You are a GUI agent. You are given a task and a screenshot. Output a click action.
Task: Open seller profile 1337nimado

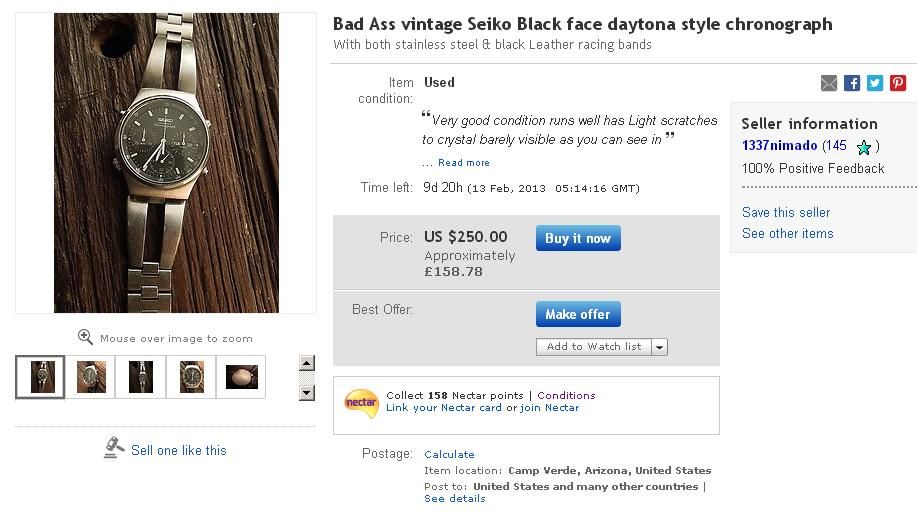pos(779,146)
